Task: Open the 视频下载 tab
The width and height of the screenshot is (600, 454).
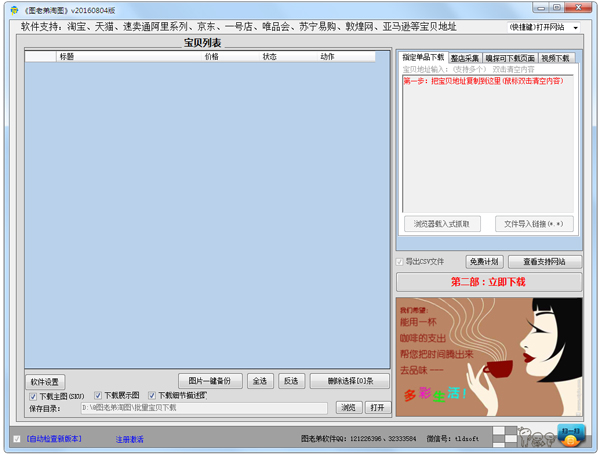Action: click(x=556, y=58)
